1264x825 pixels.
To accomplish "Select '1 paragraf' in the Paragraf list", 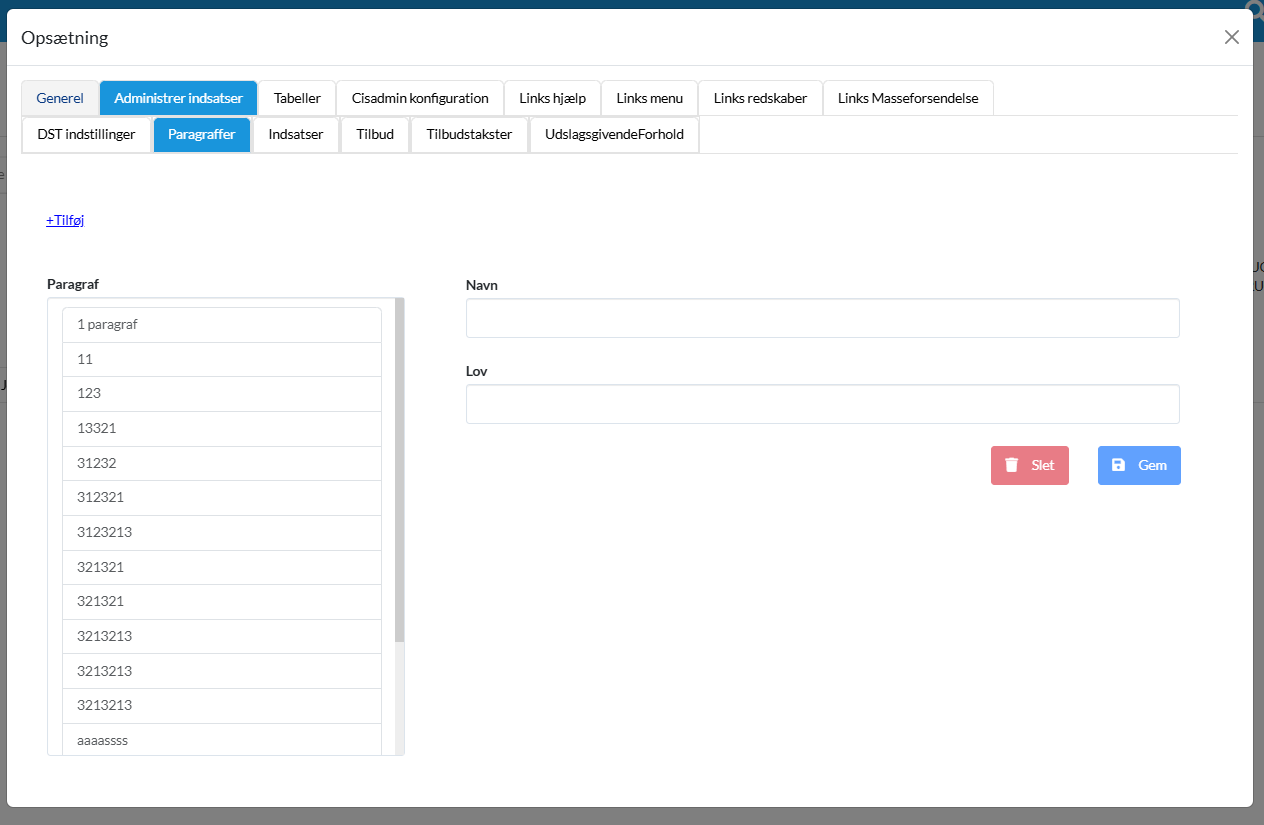I will (222, 325).
